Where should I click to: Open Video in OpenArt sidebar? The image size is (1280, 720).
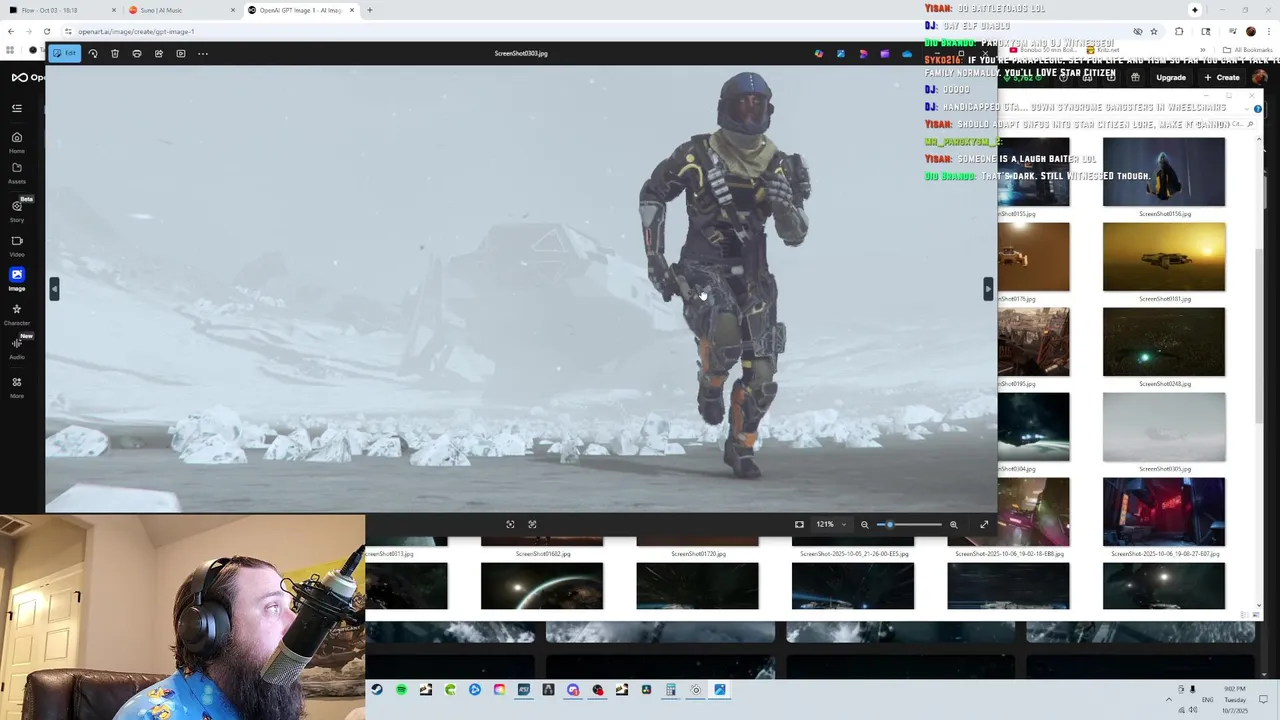[17, 245]
